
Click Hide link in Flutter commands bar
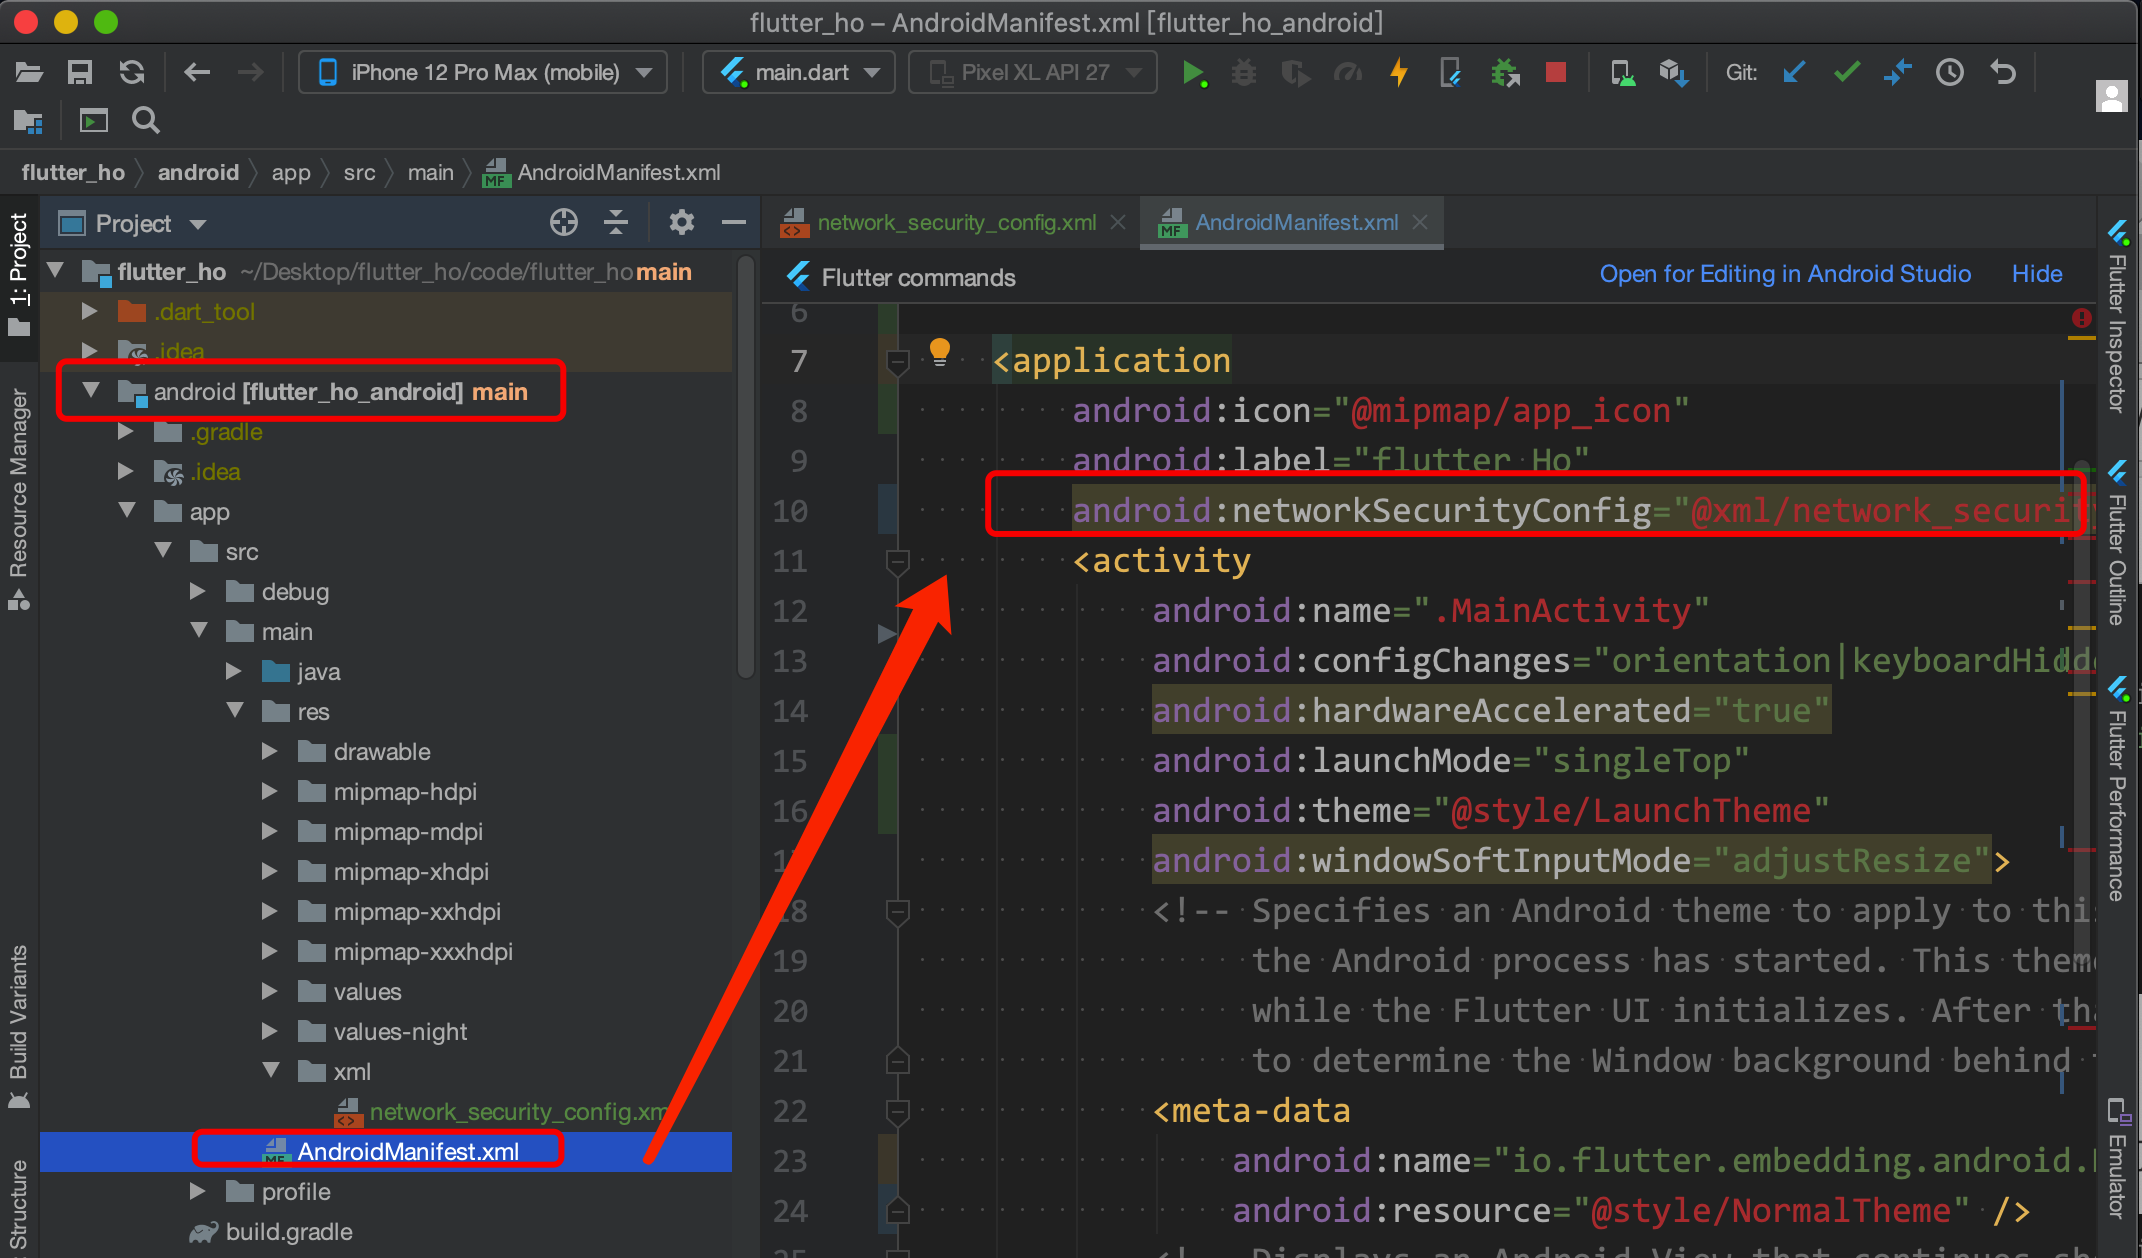[2037, 274]
